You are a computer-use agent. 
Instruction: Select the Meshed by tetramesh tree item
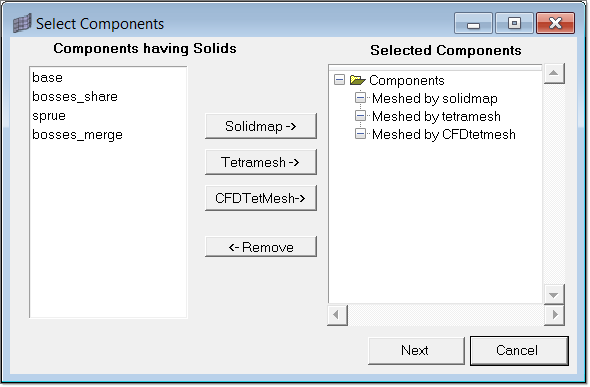pyautogui.click(x=436, y=117)
